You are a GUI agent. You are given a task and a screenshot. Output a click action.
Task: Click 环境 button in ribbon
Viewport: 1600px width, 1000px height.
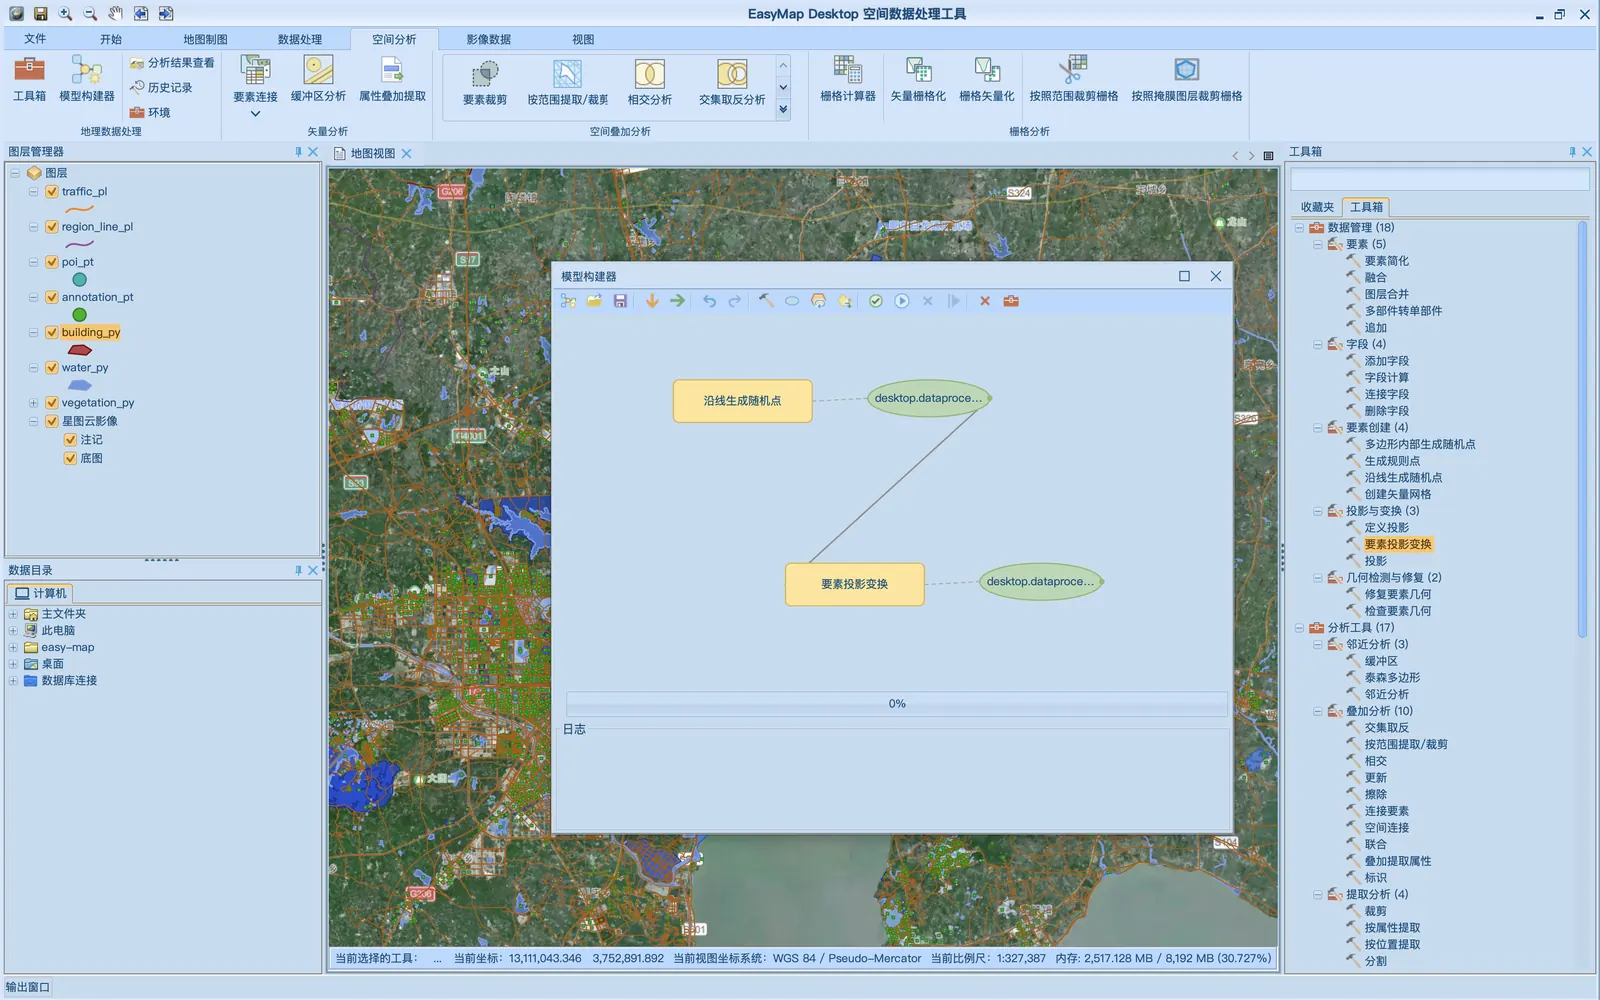click(x=150, y=113)
